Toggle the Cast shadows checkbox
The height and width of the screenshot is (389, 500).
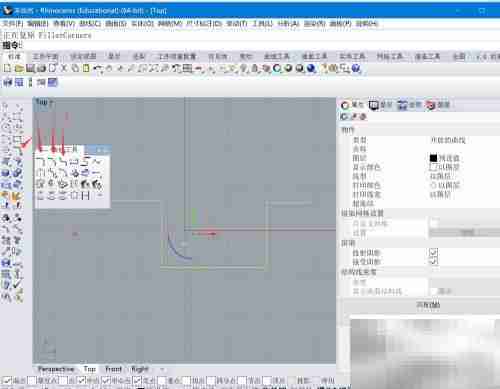[x=434, y=252]
